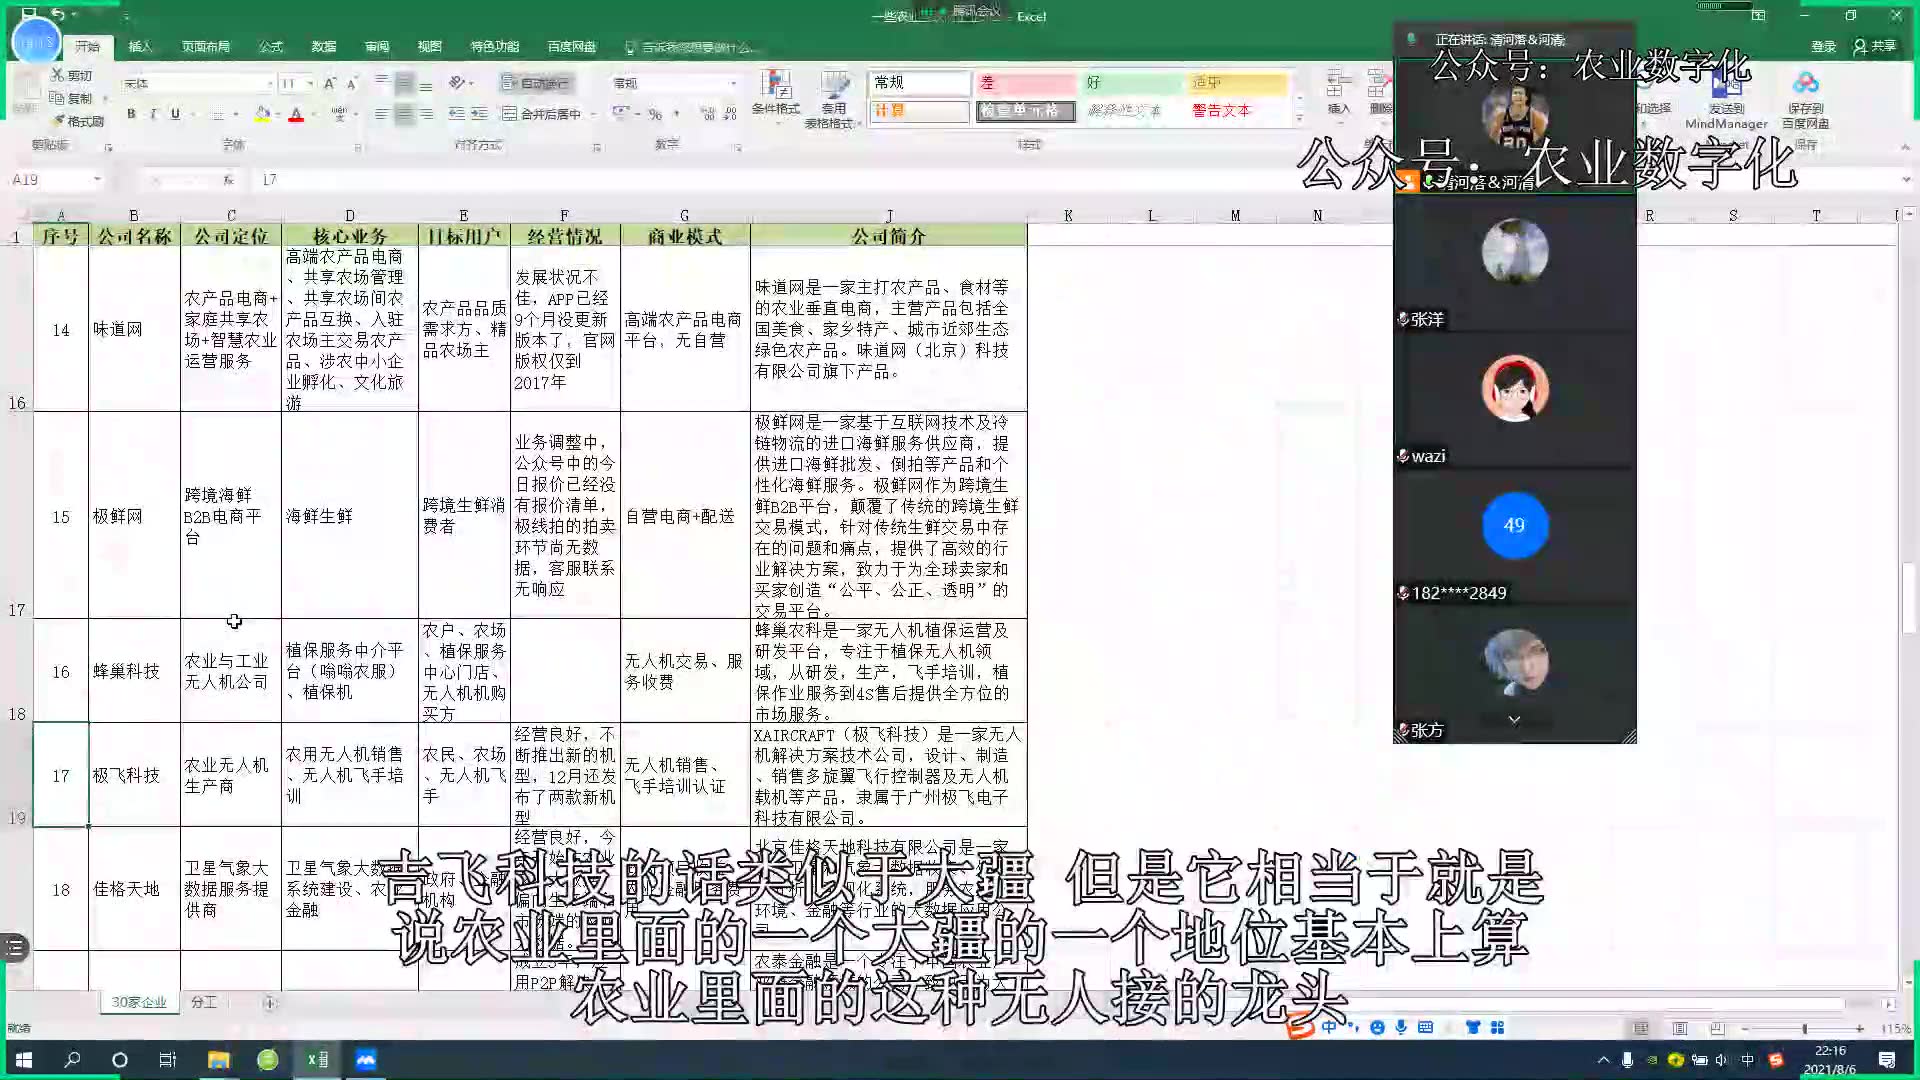
Task: Click the insert function fx icon
Action: [228, 180]
